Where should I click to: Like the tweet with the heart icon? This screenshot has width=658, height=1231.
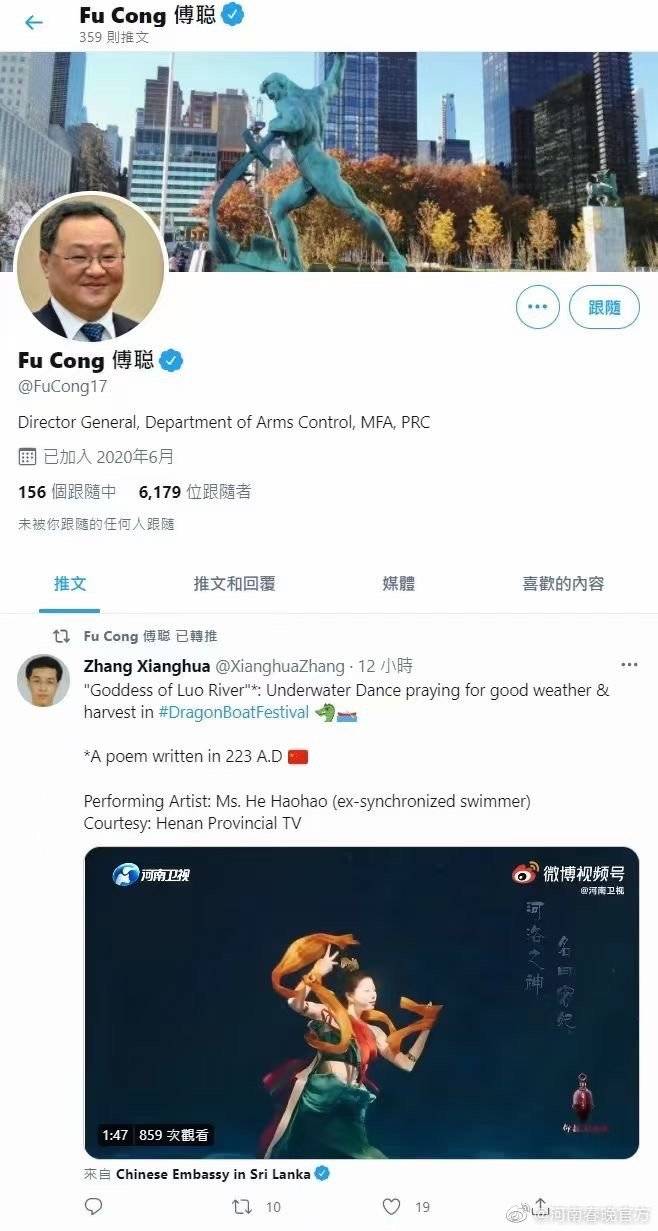pyautogui.click(x=392, y=1207)
